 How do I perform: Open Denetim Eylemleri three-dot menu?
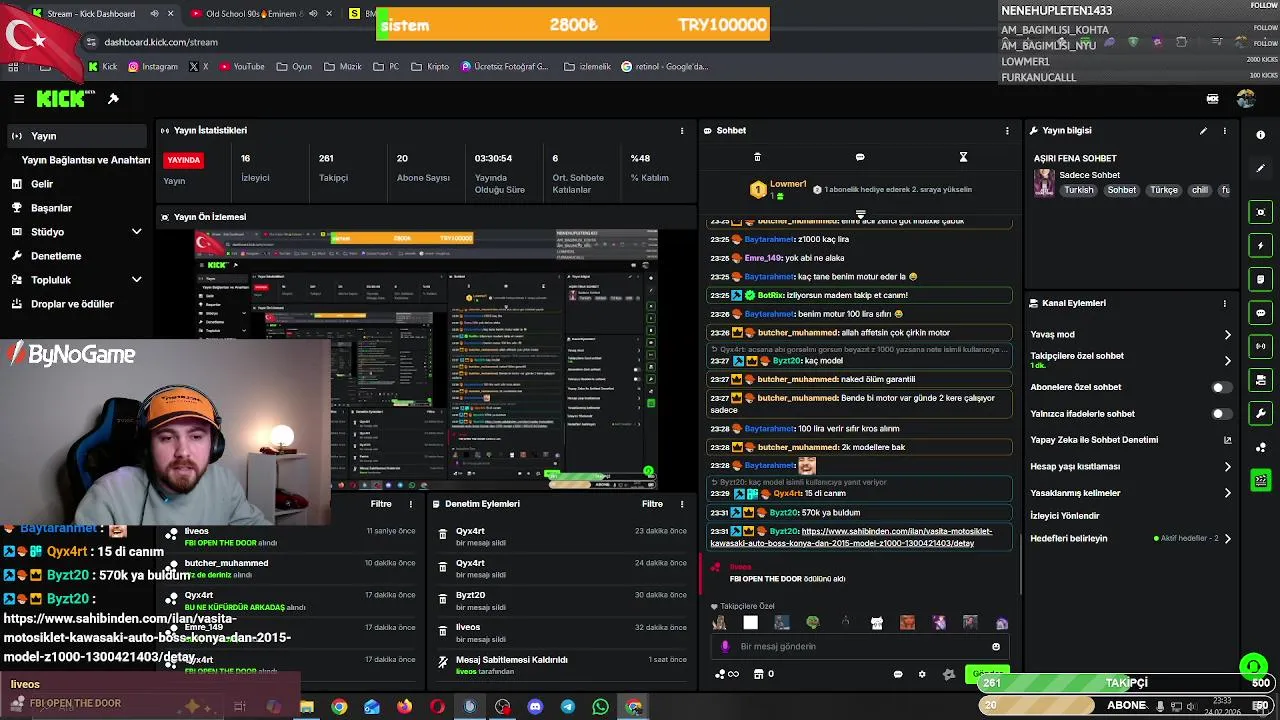click(x=682, y=504)
